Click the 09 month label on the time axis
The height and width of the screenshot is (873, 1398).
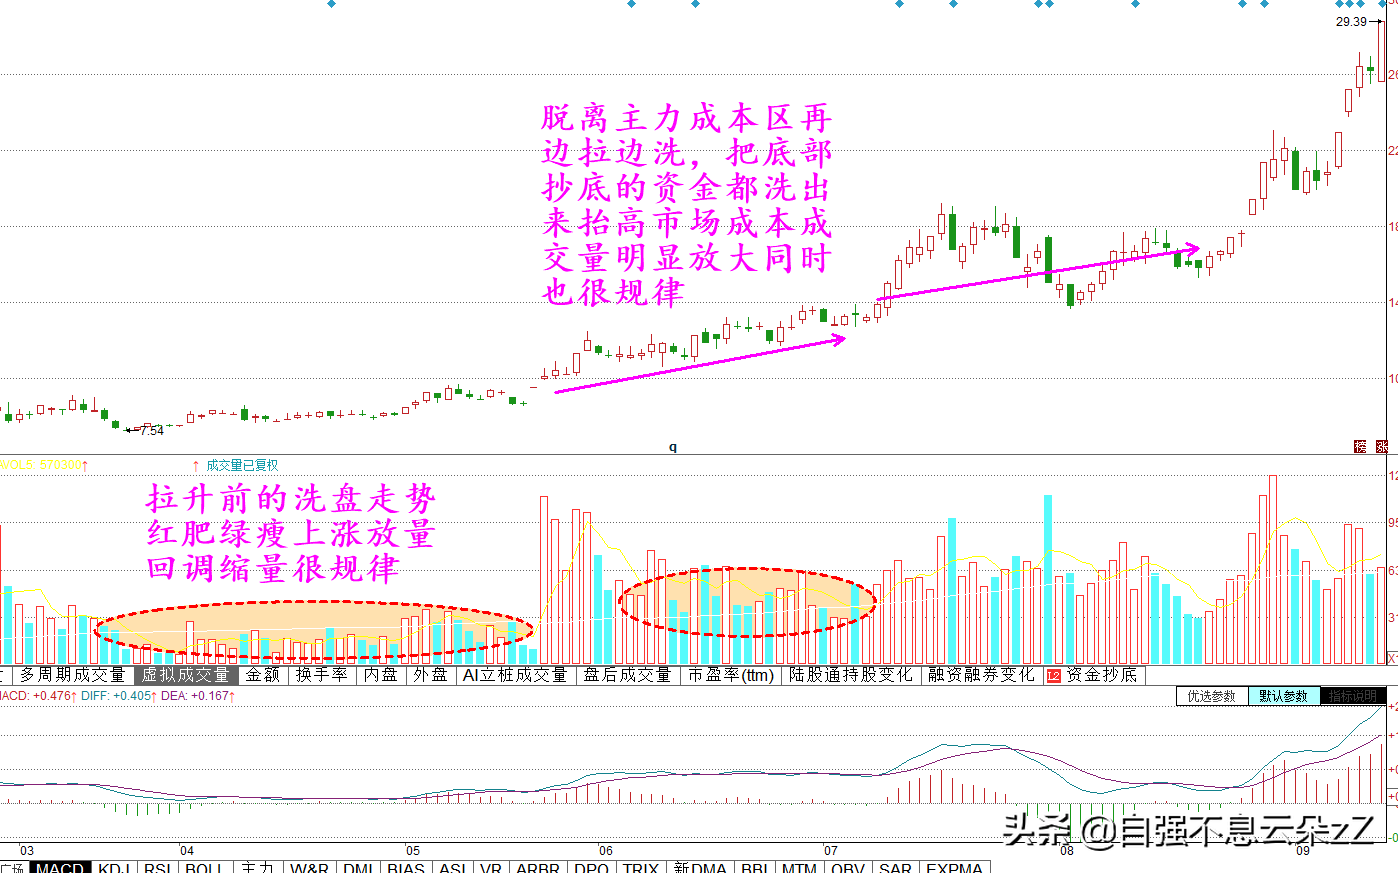1303,851
